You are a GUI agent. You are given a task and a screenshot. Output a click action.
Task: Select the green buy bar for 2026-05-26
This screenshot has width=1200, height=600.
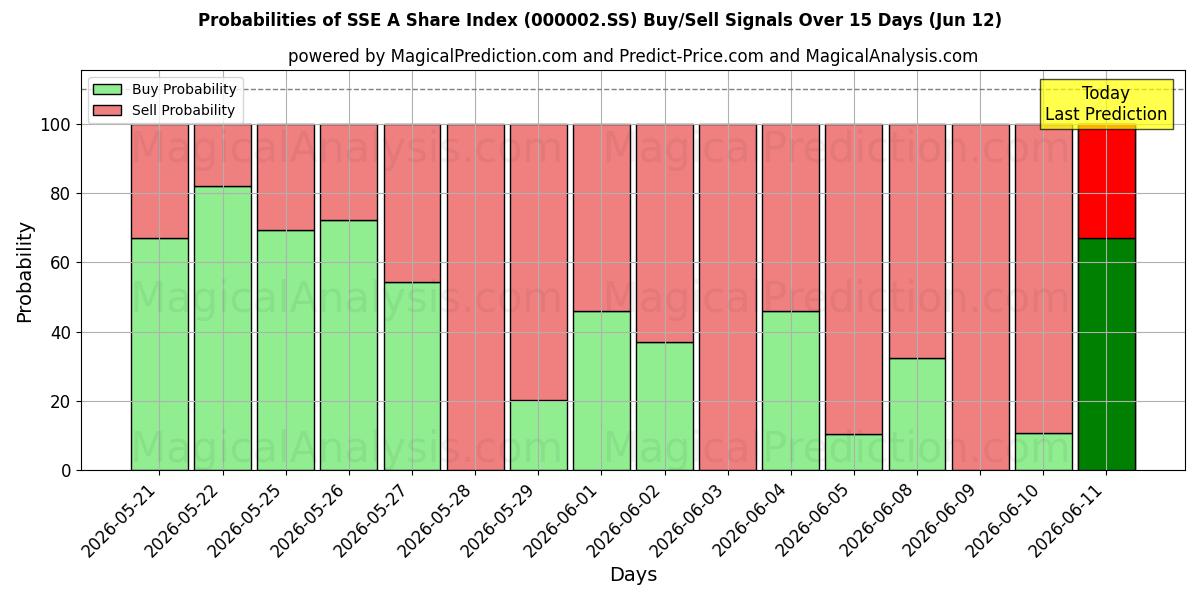coord(349,345)
